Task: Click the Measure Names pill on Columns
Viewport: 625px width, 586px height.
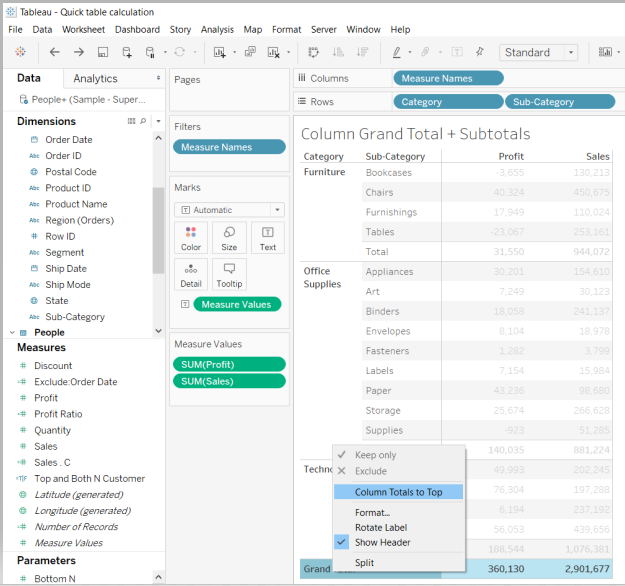Action: pyautogui.click(x=448, y=79)
